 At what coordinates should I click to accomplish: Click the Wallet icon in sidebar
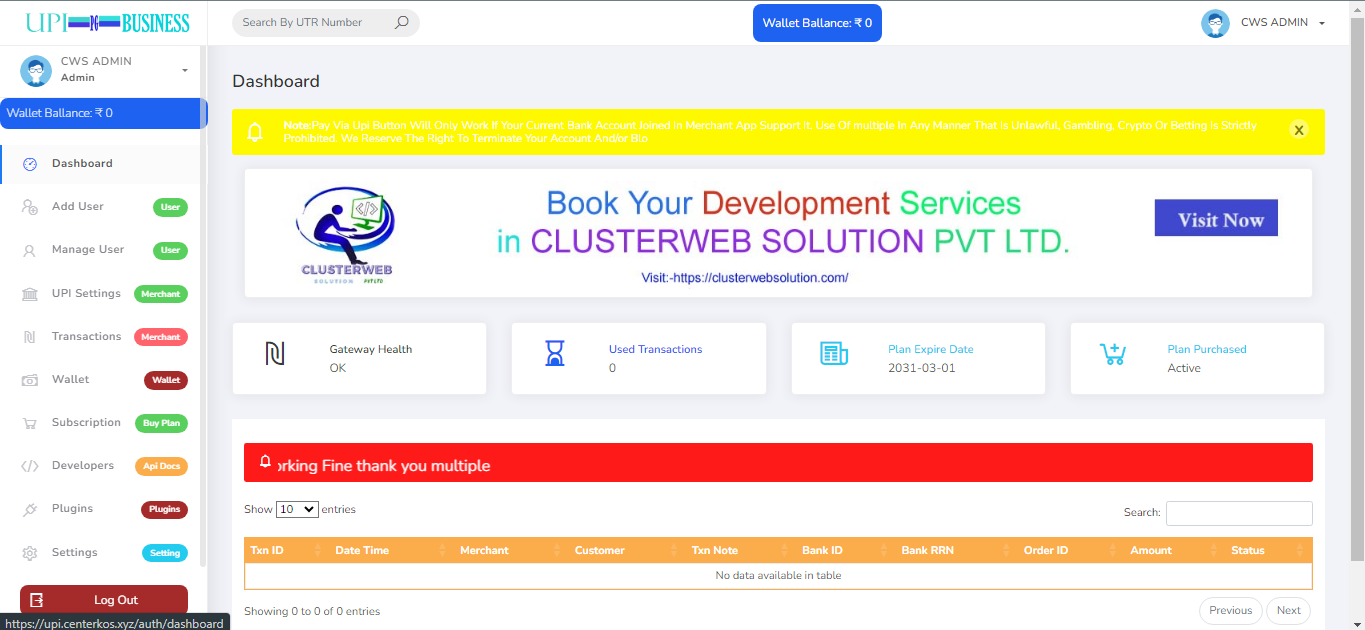[30, 380]
